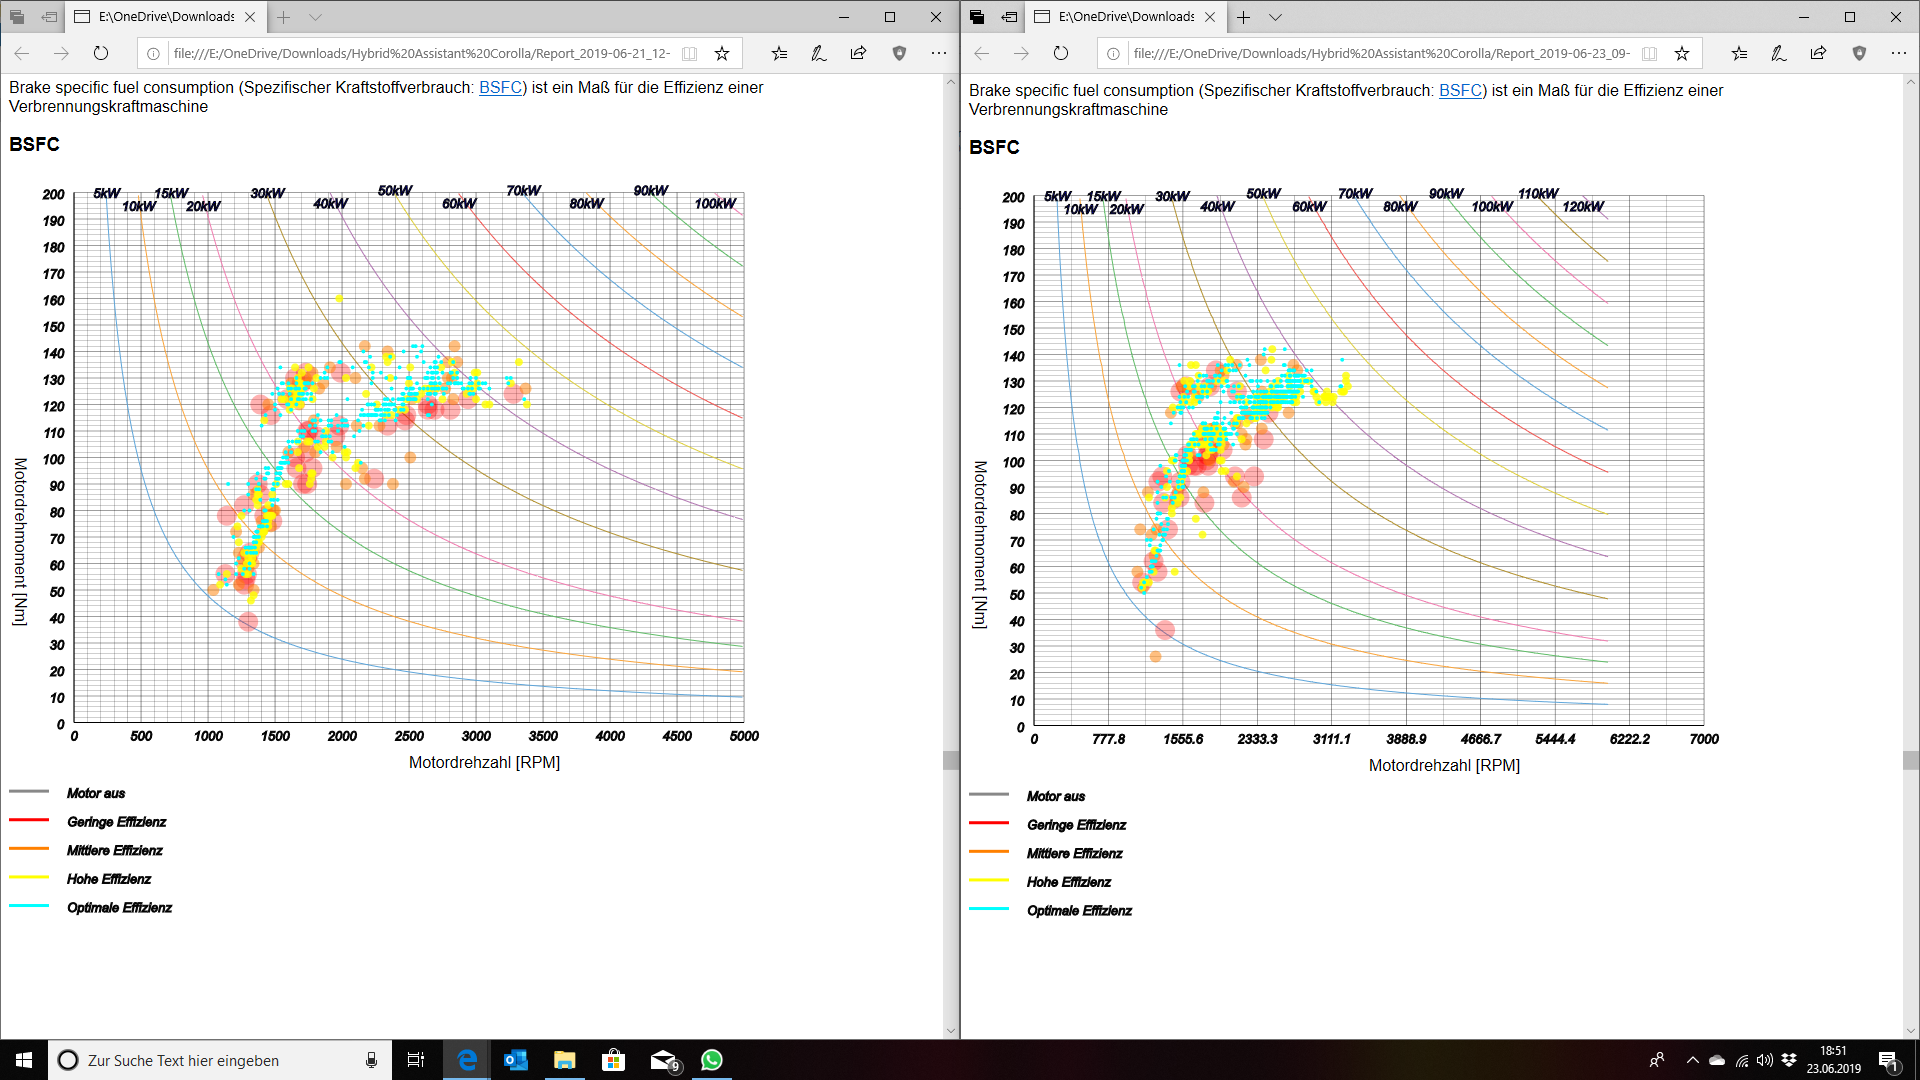Open settings and more in left window

click(938, 53)
